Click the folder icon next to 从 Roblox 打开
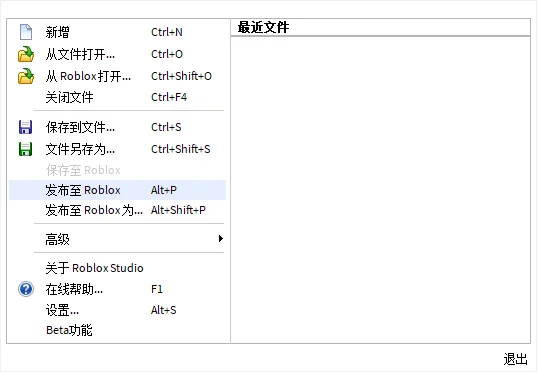Viewport: 538px width, 373px height. tap(26, 76)
